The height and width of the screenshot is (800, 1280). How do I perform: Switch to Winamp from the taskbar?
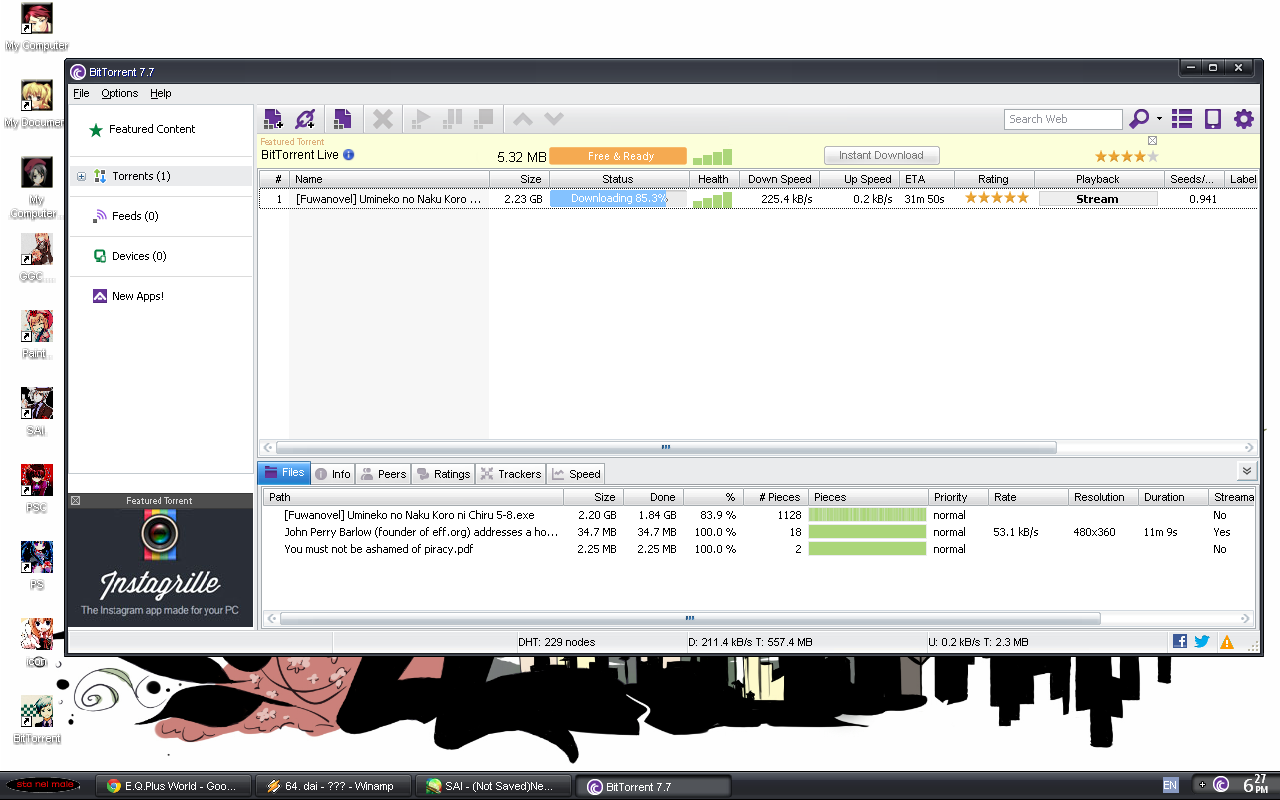332,786
